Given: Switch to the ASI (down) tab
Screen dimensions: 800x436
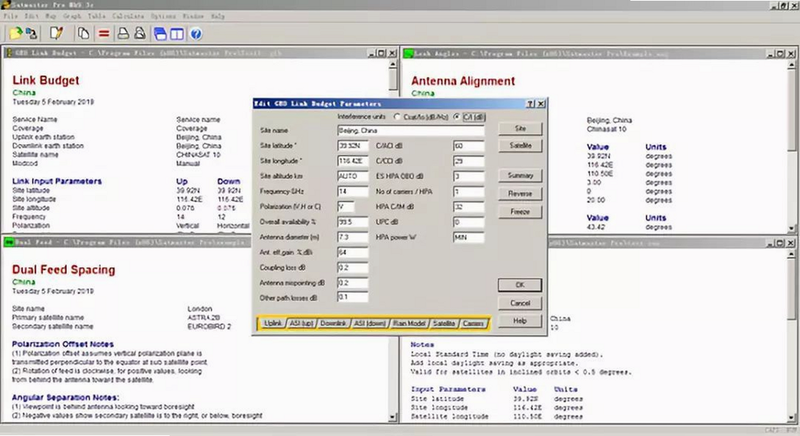Looking at the screenshot, I should (x=370, y=323).
